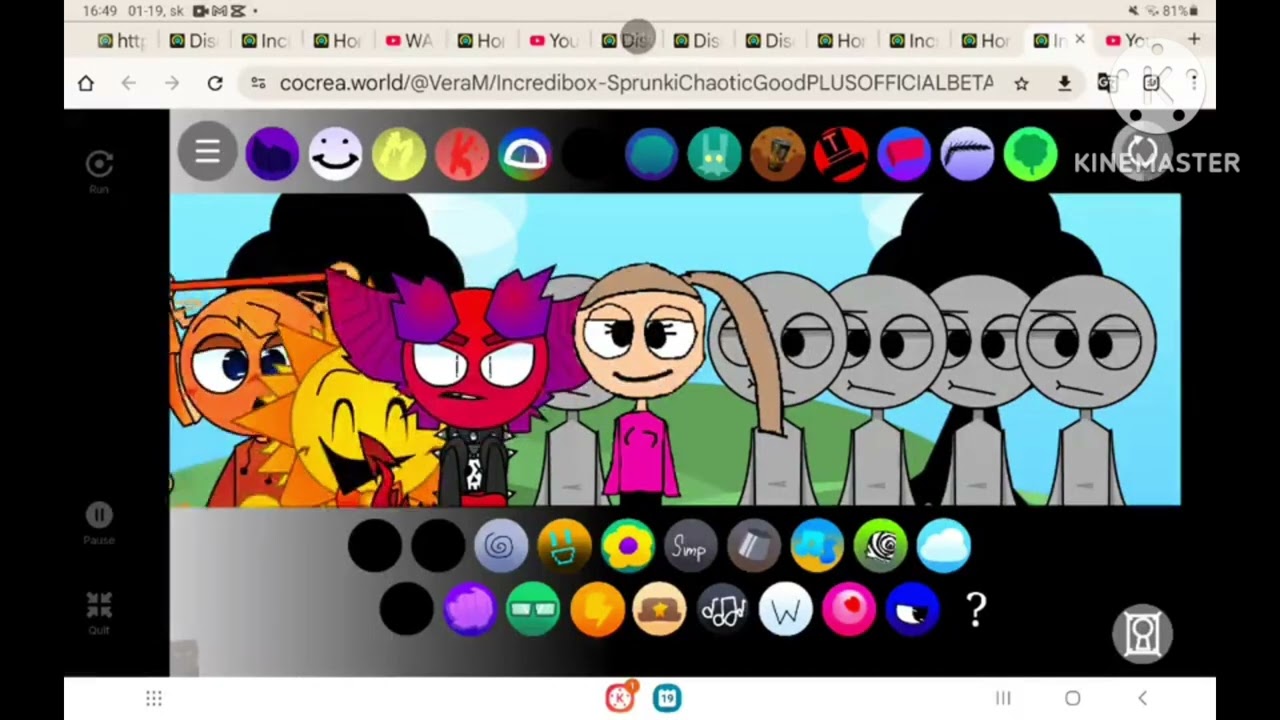Open a new browser tab
1280x720 pixels.
click(1194, 40)
